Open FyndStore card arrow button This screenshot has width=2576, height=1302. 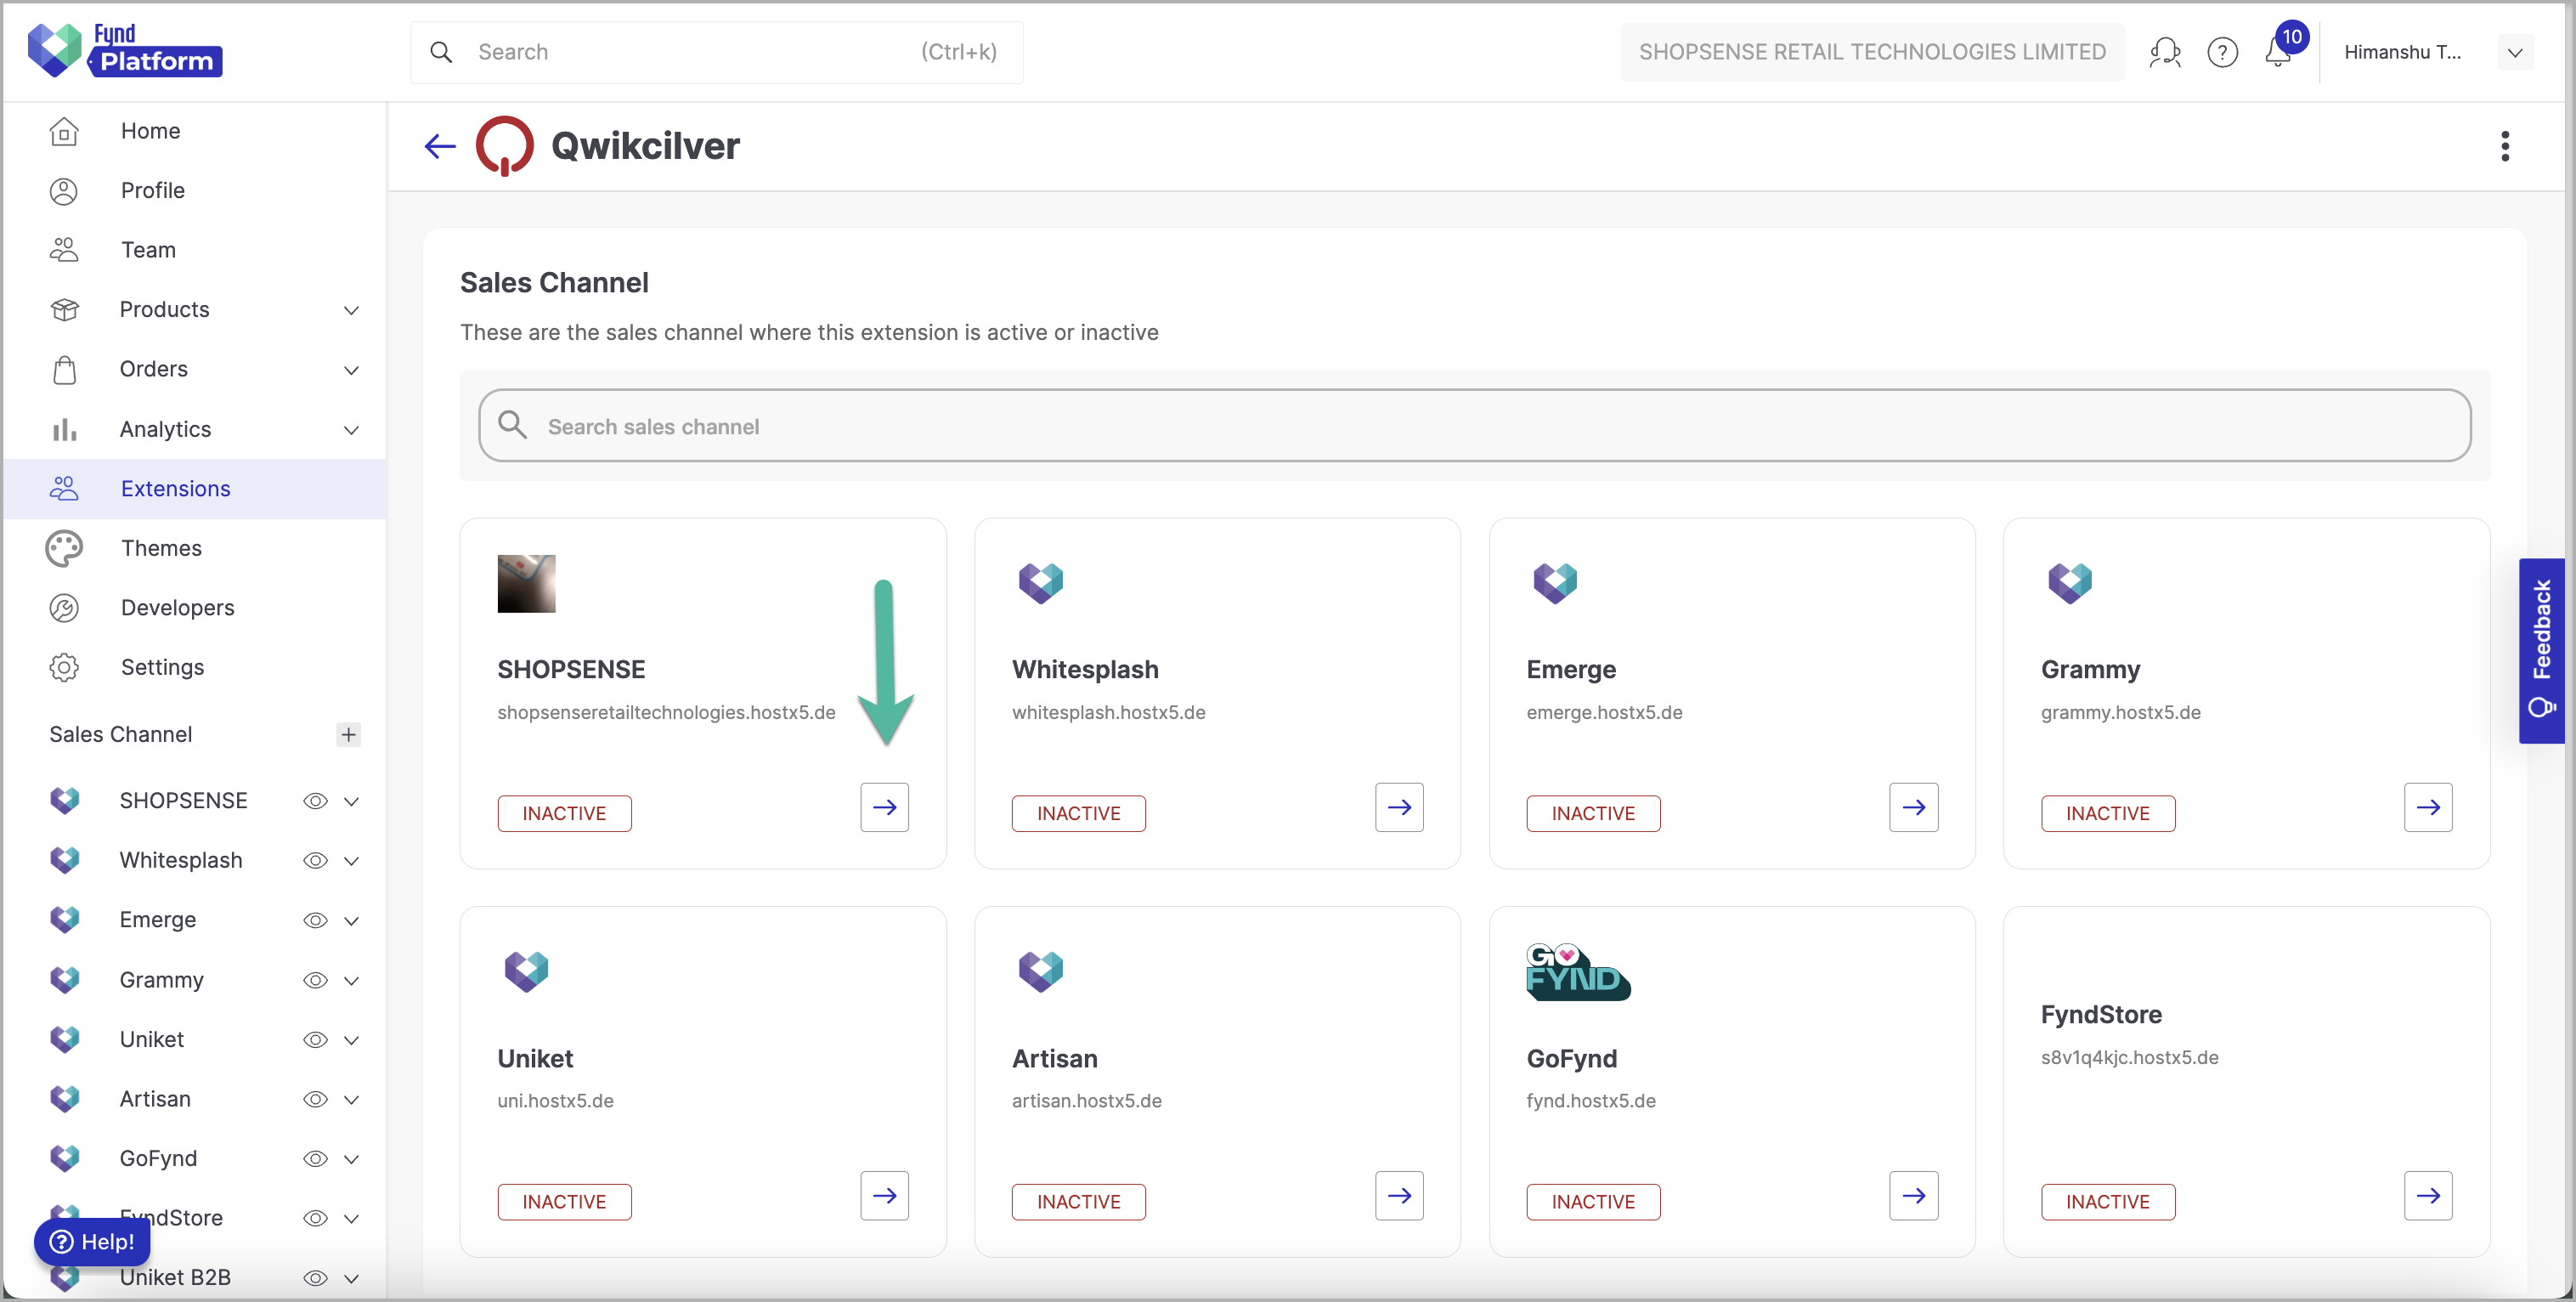[x=2428, y=1195]
